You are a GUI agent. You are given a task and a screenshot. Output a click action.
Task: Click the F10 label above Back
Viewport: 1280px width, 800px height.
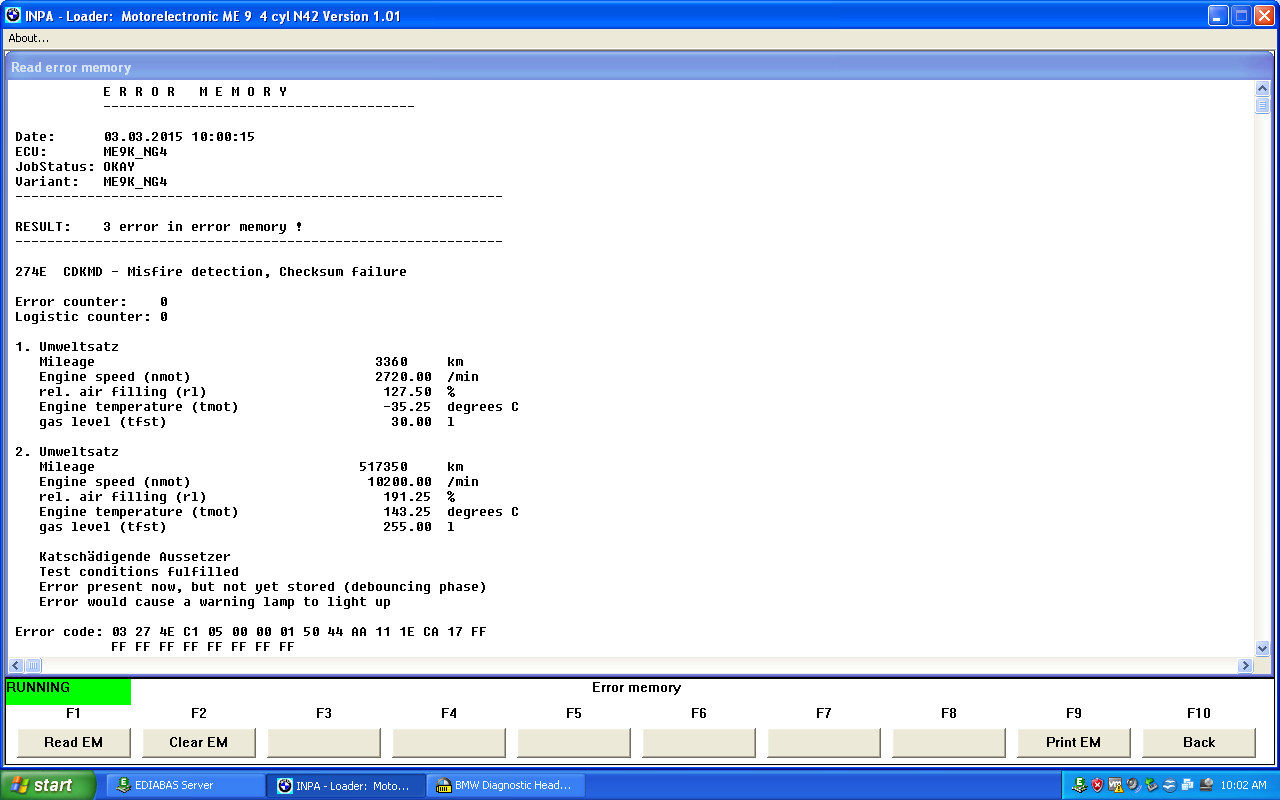[x=1199, y=713]
